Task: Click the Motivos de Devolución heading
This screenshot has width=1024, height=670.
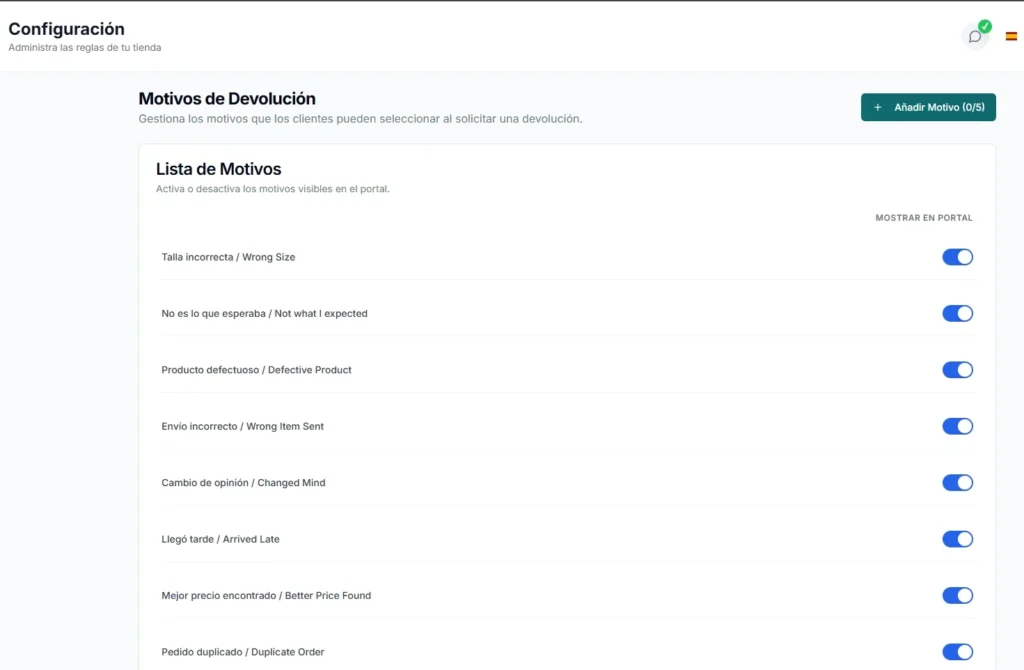Action: pos(227,99)
